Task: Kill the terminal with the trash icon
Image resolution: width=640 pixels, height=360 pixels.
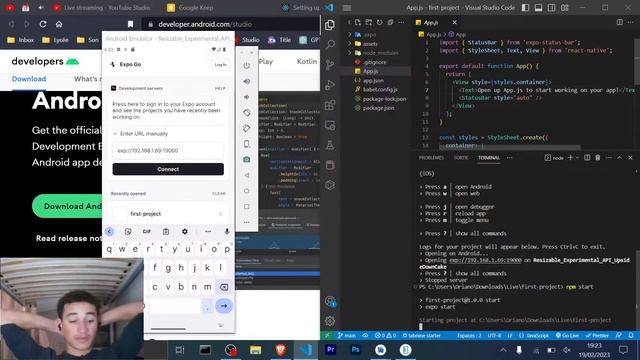Action: tap(598, 158)
